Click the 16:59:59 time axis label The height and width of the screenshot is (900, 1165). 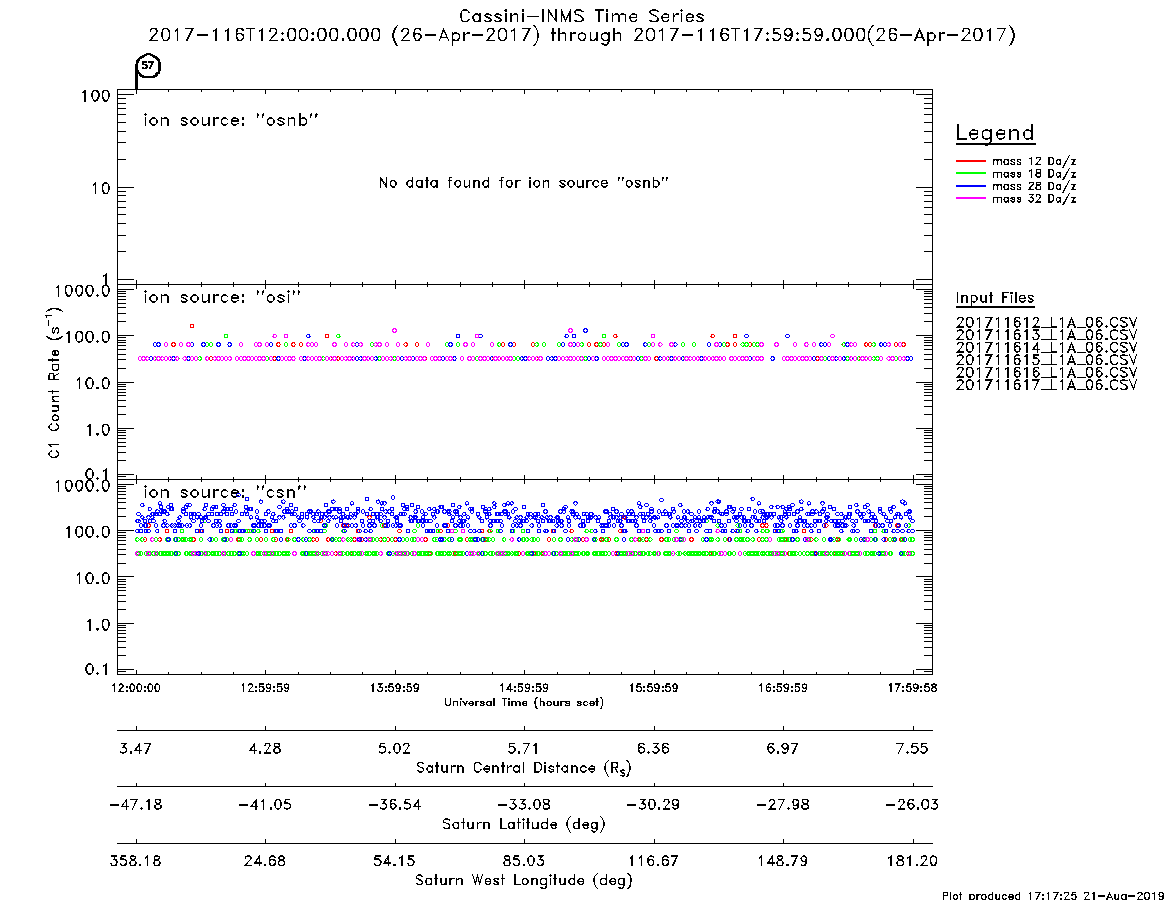782,688
